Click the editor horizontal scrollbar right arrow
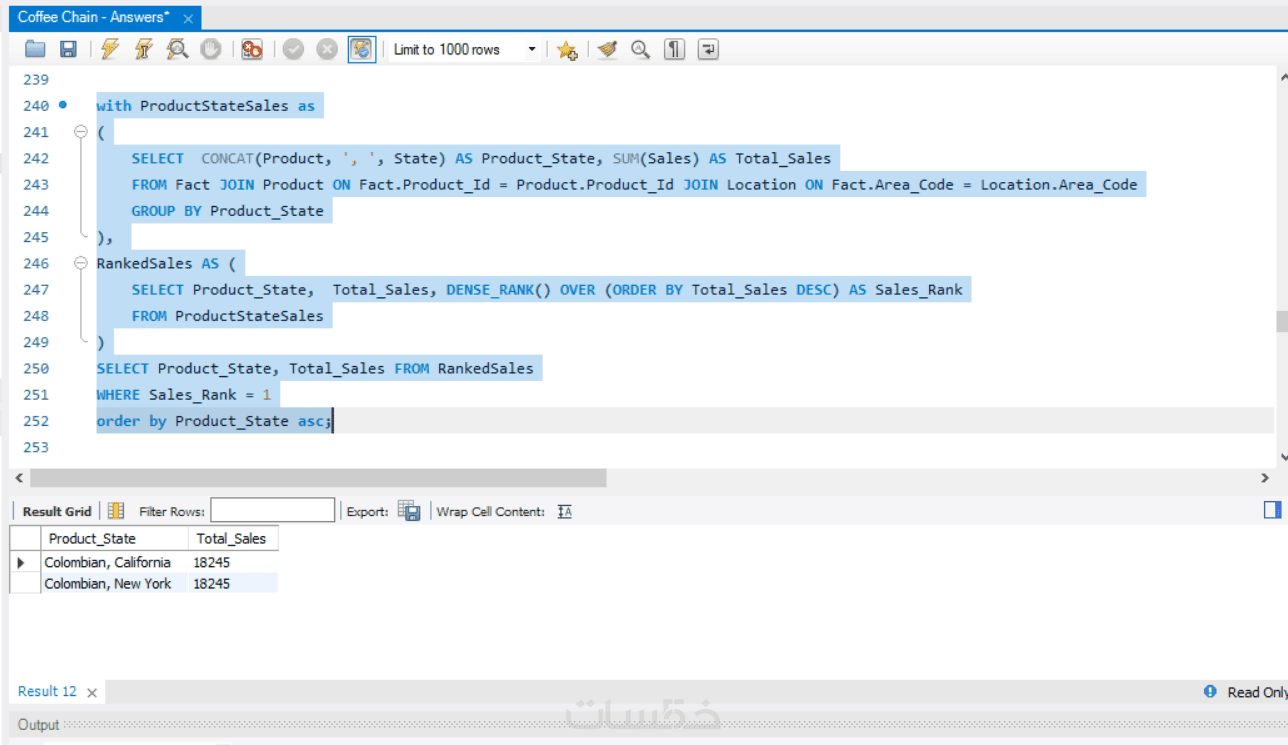This screenshot has height=745, width=1288. pos(1265,478)
